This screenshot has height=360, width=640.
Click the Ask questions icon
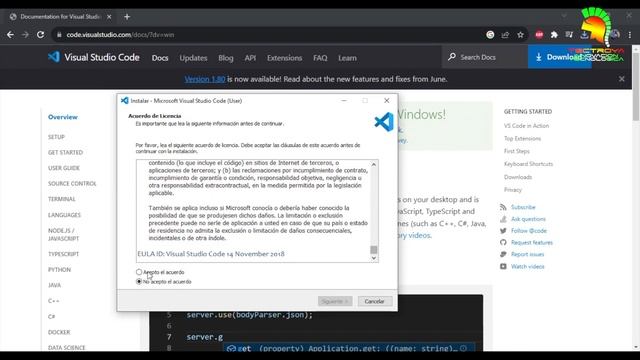point(503,219)
